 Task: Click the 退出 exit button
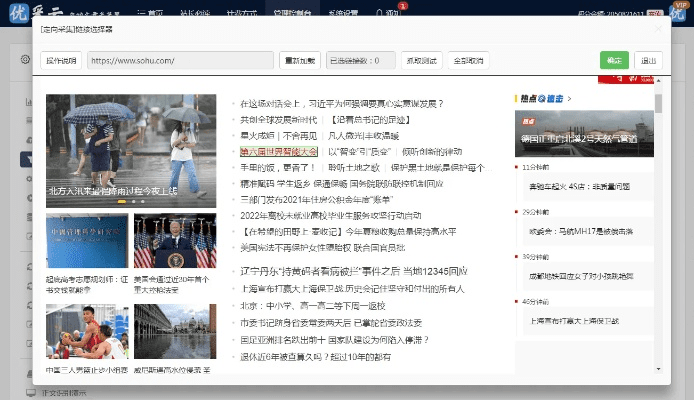(x=647, y=60)
